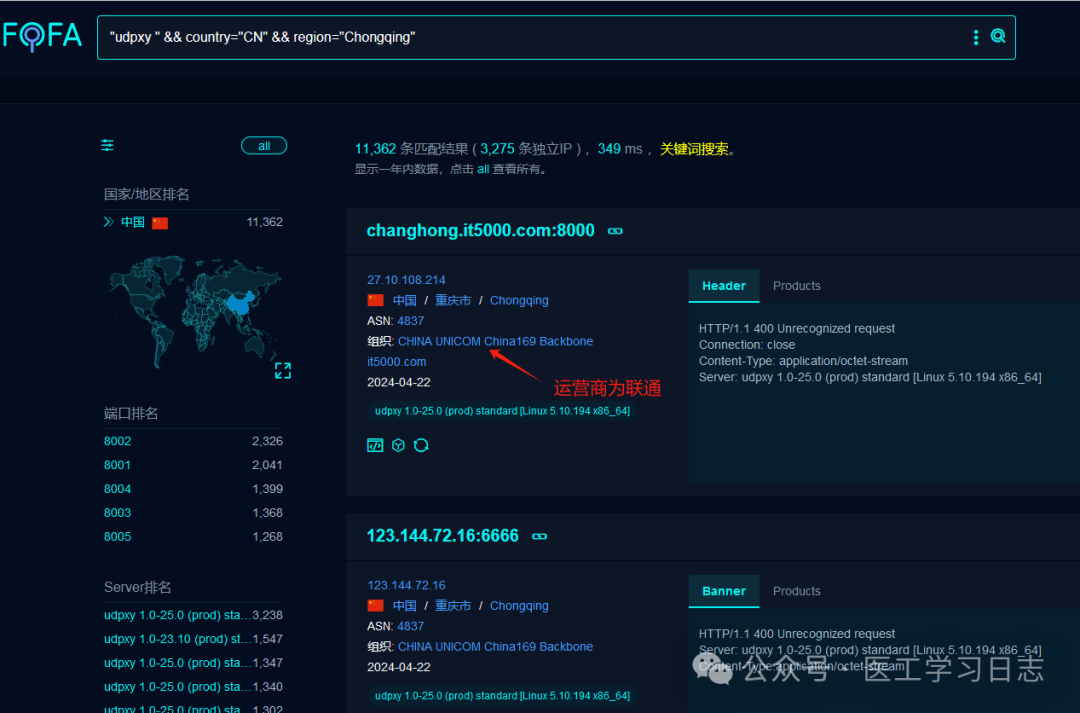Open changhong.it5000.com:8000 result title
Image resolution: width=1080 pixels, height=713 pixels.
tap(480, 230)
